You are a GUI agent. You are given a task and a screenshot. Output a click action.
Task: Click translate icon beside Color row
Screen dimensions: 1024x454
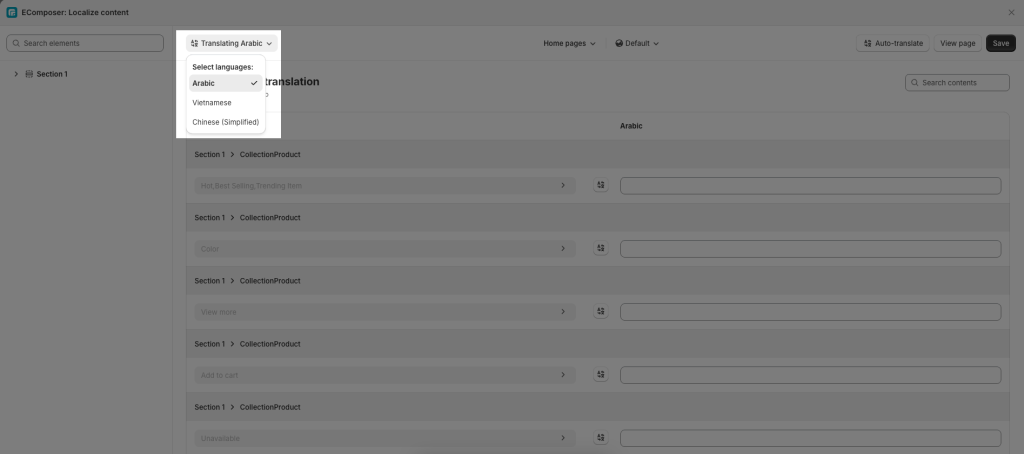(x=601, y=249)
